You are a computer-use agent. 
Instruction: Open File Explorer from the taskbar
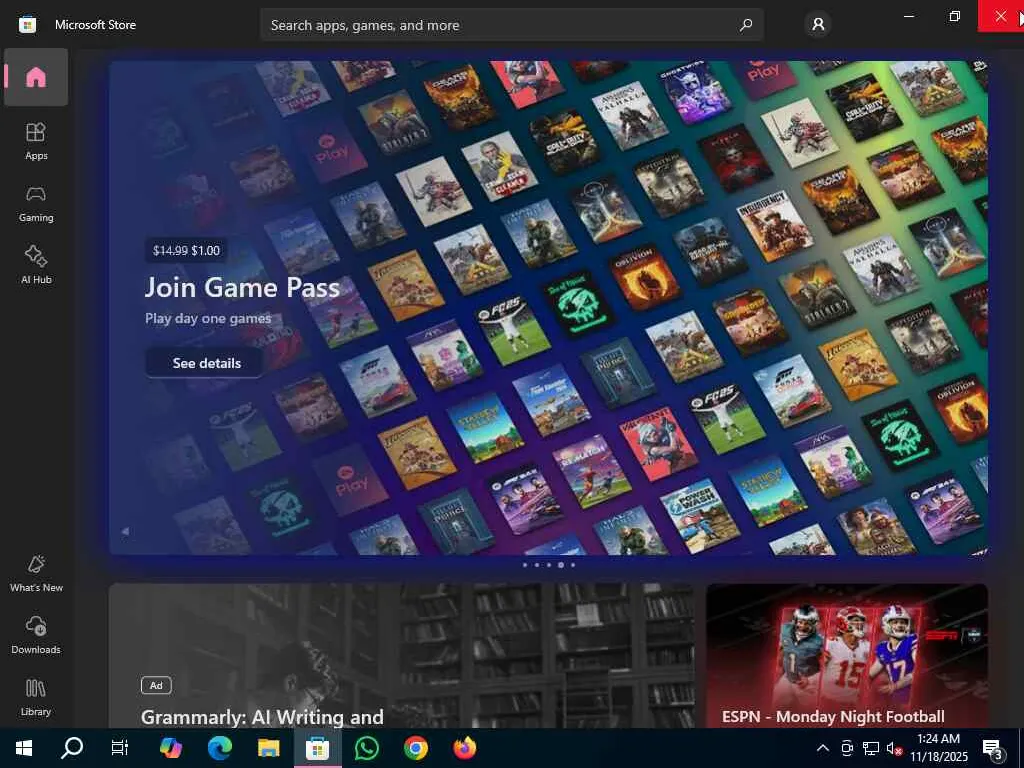[268, 748]
